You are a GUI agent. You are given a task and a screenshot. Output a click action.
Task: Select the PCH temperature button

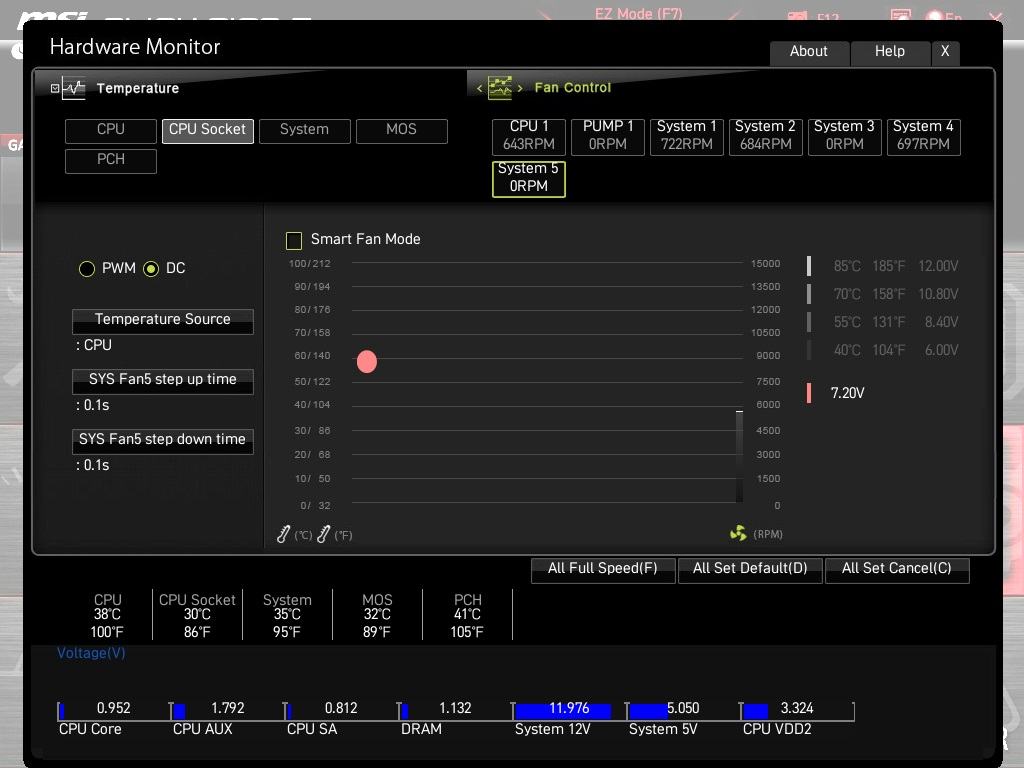[111, 161]
